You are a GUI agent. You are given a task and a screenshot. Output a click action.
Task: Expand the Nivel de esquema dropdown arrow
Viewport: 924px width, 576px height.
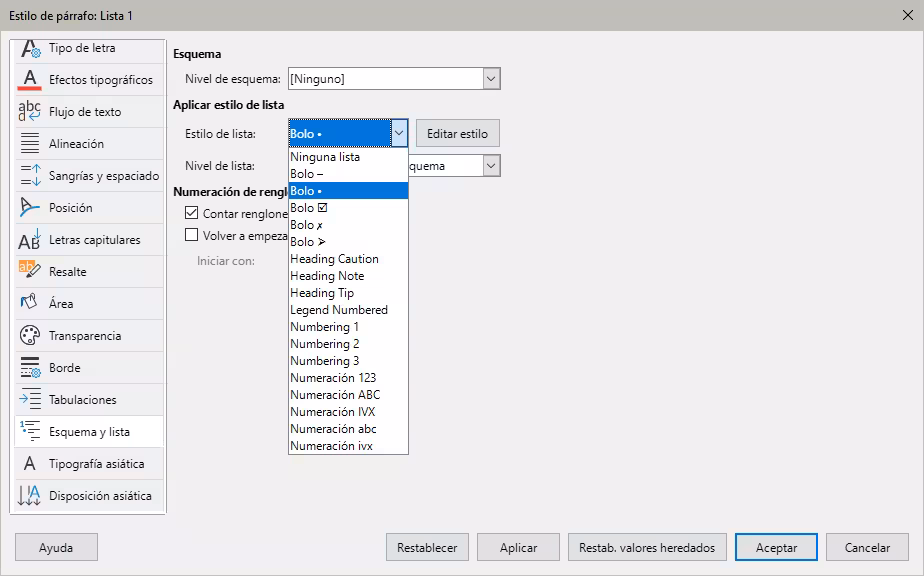click(491, 78)
